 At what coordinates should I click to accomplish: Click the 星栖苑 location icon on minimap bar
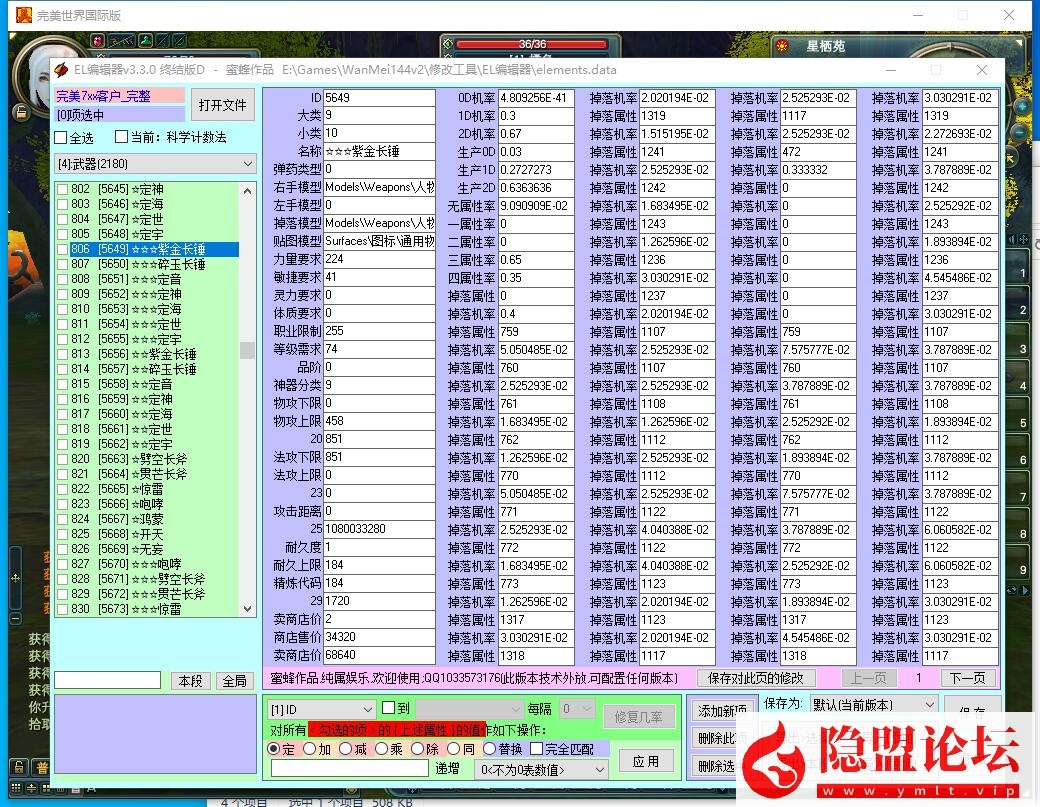(784, 46)
